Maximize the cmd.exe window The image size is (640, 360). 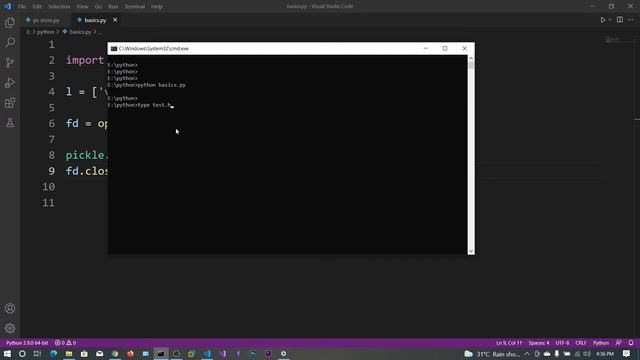[x=445, y=48]
